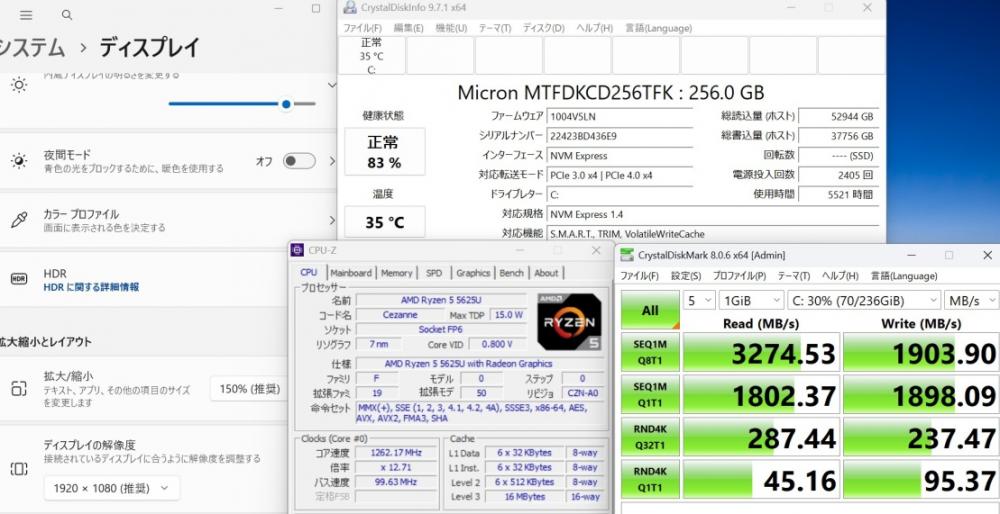Image resolution: width=1000 pixels, height=514 pixels.
Task: Open CrystalDiskMark ファイル(F) menu
Action: [640, 276]
